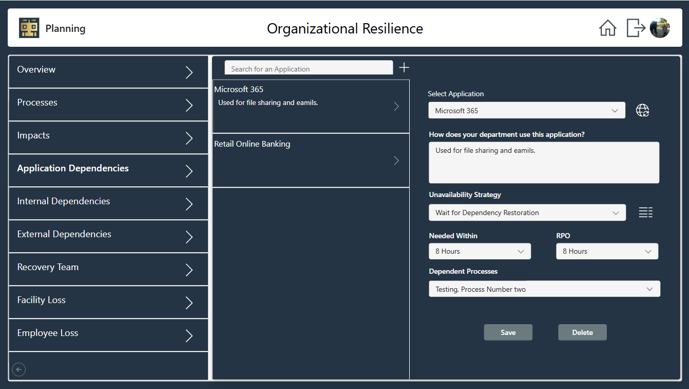This screenshot has height=389, width=689.
Task: Open Recovery Team menu item
Action: pyautogui.click(x=108, y=269)
